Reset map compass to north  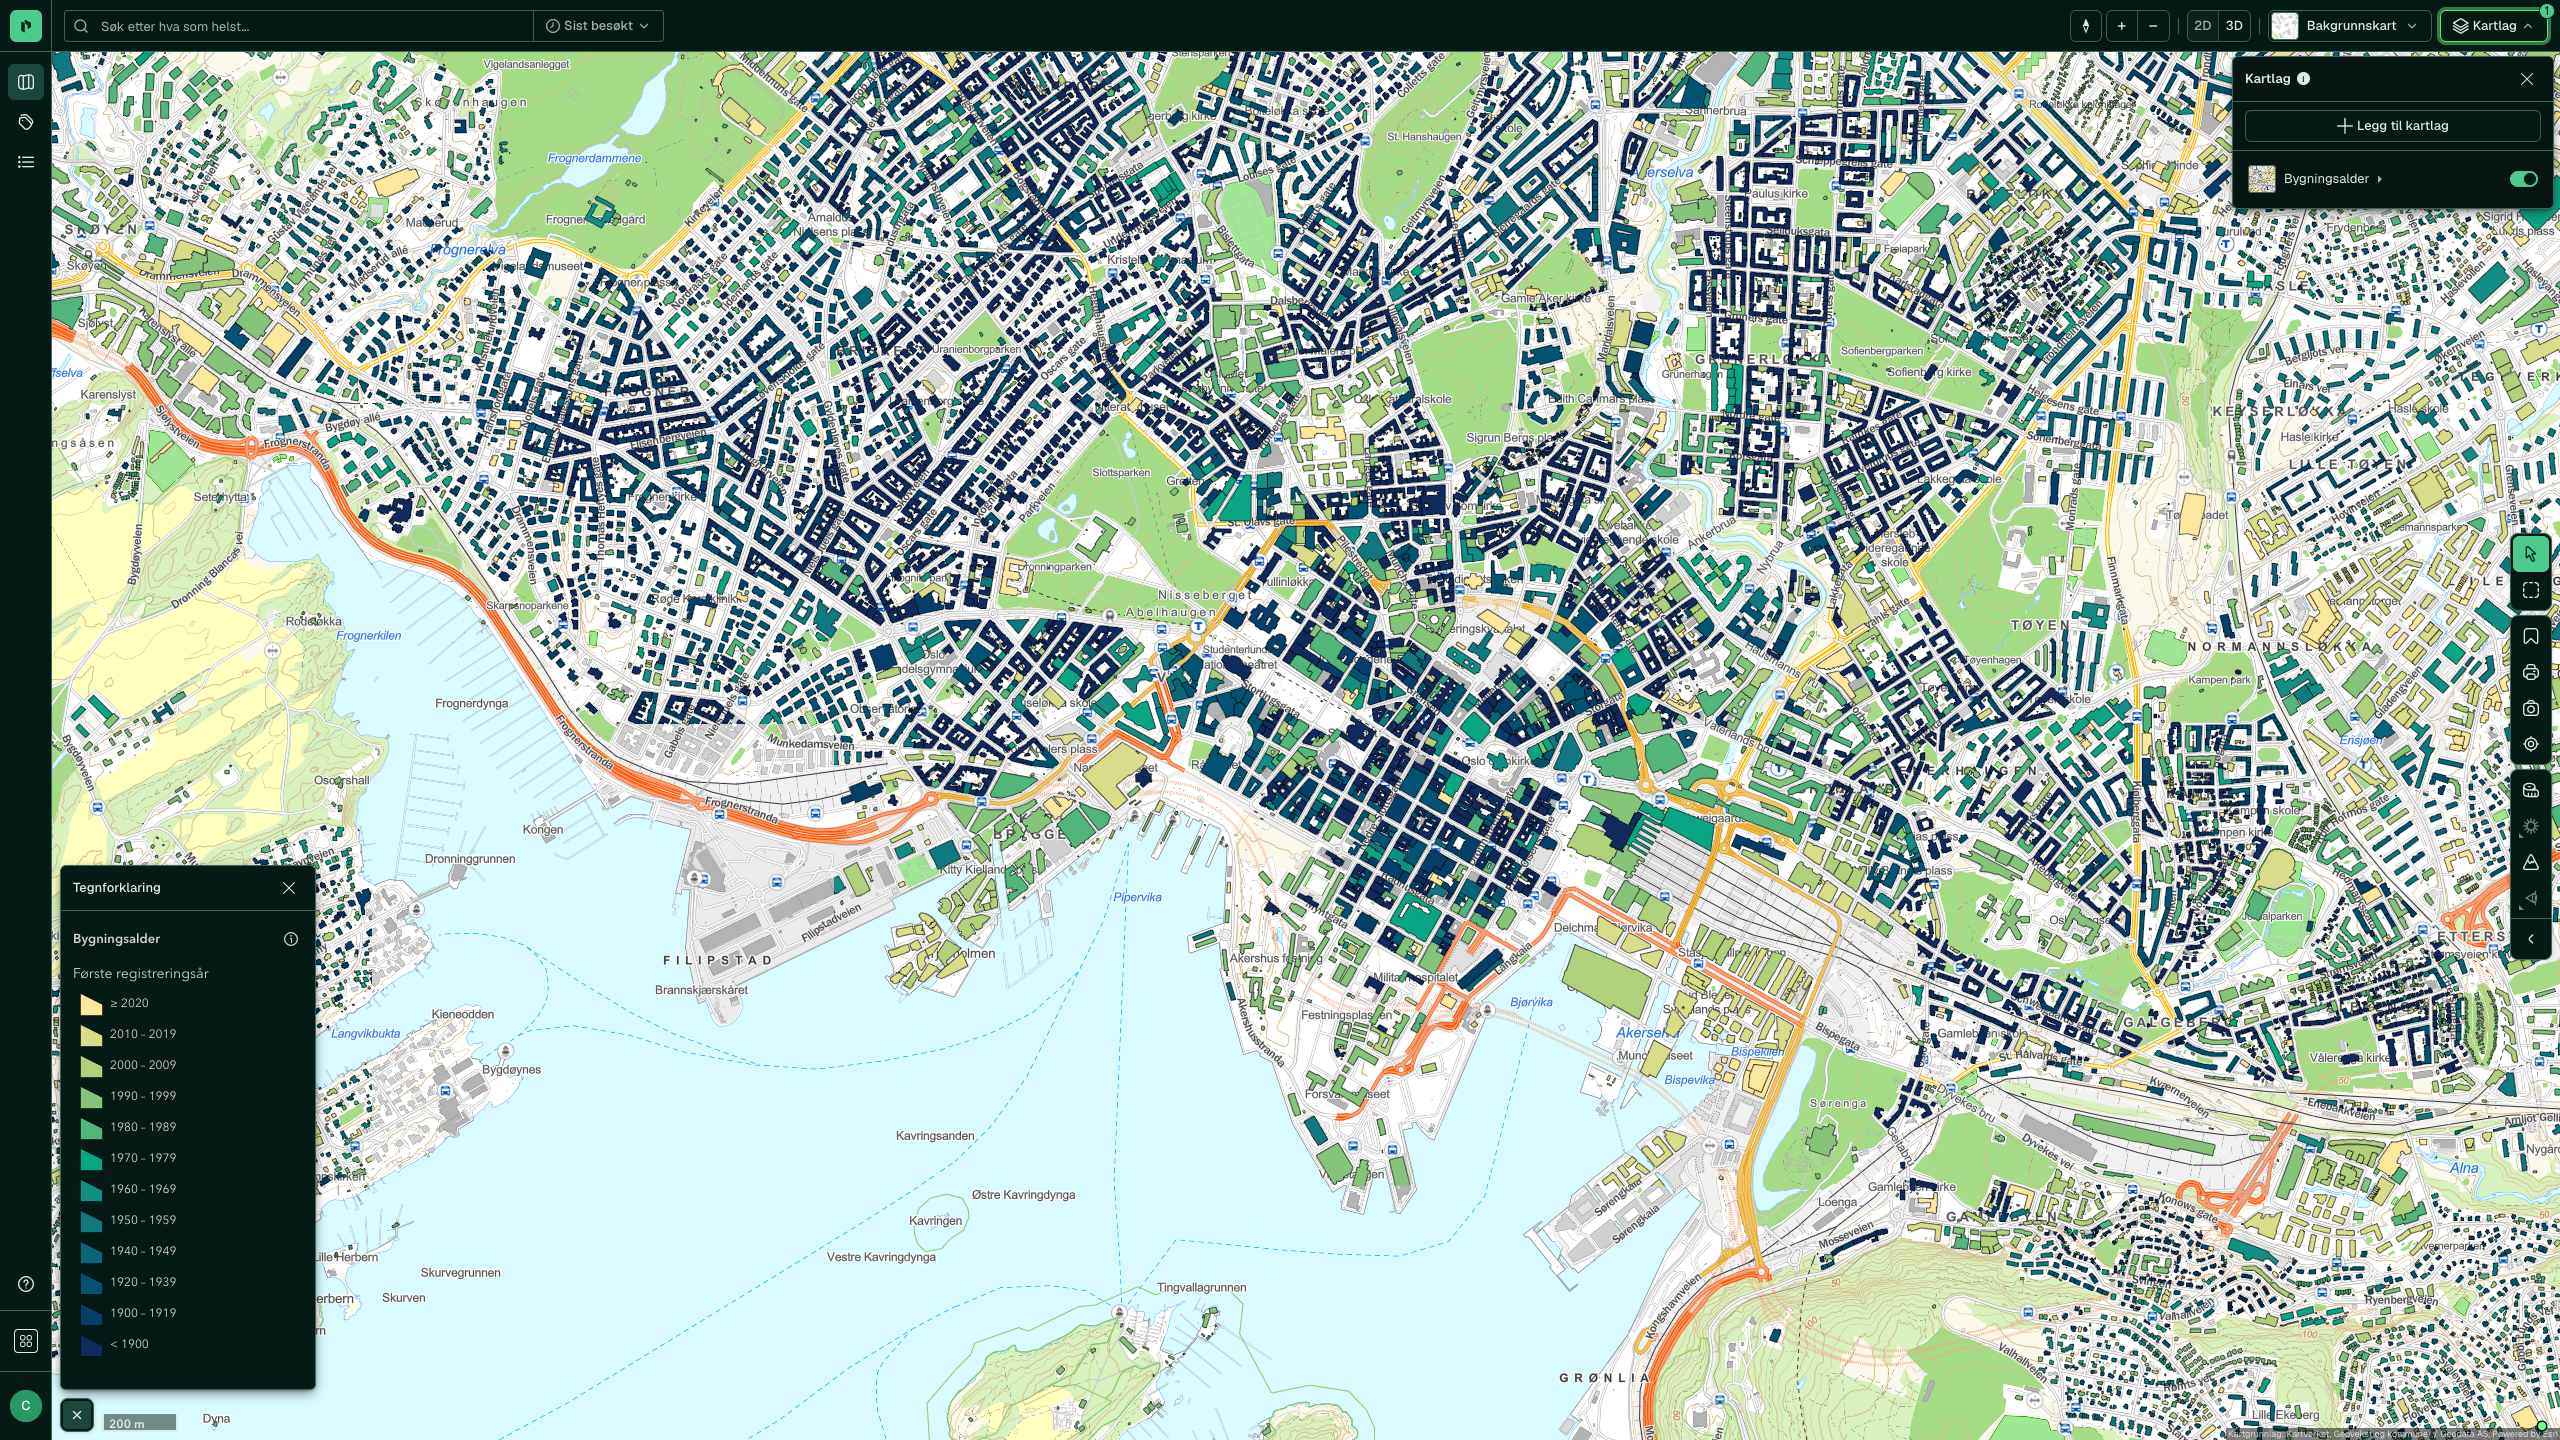pos(2085,26)
